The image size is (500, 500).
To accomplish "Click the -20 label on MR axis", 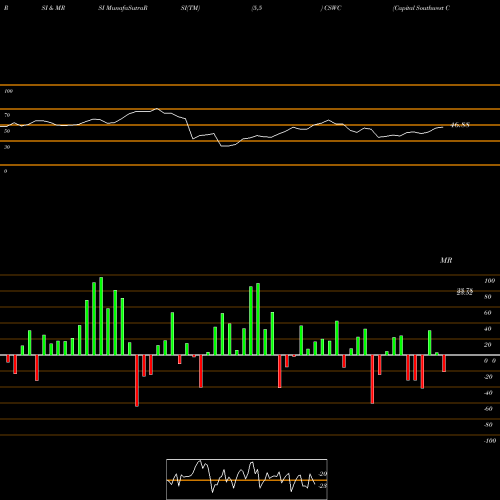I will pos(488,377).
